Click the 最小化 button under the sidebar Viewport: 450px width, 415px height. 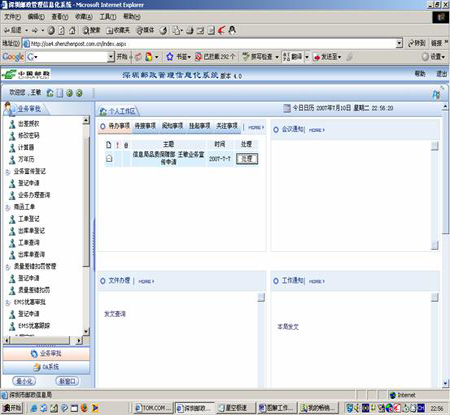tap(24, 381)
